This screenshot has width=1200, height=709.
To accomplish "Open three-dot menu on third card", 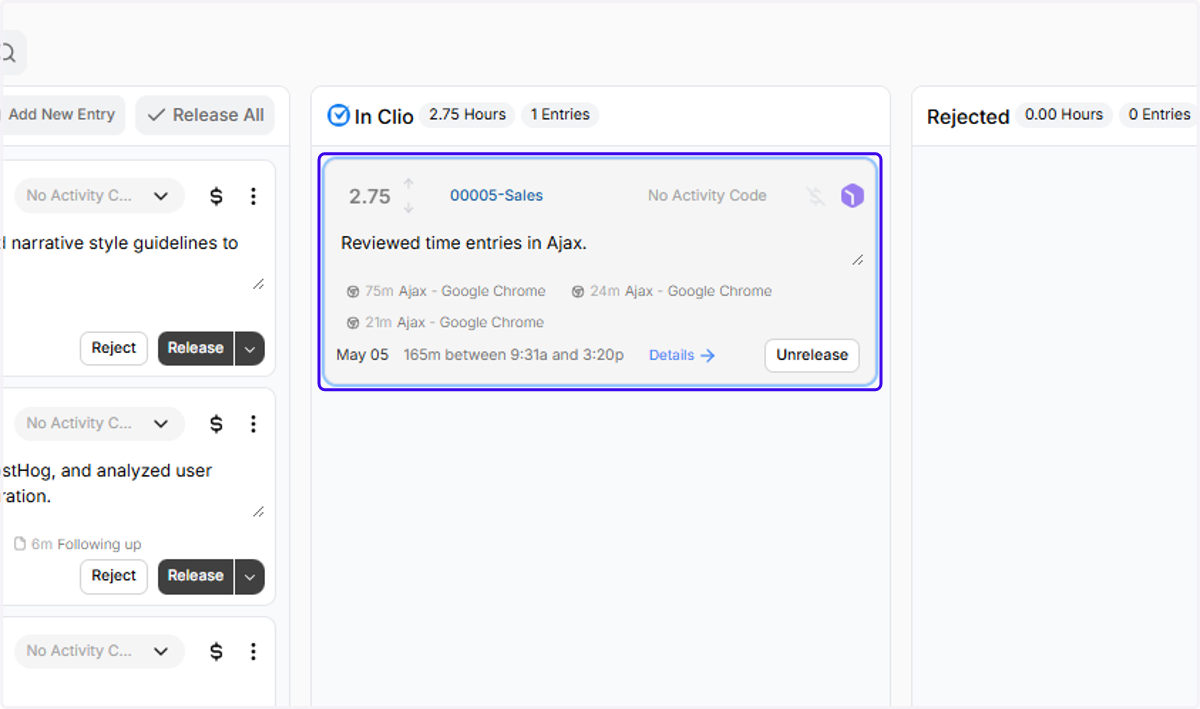I will click(x=253, y=651).
